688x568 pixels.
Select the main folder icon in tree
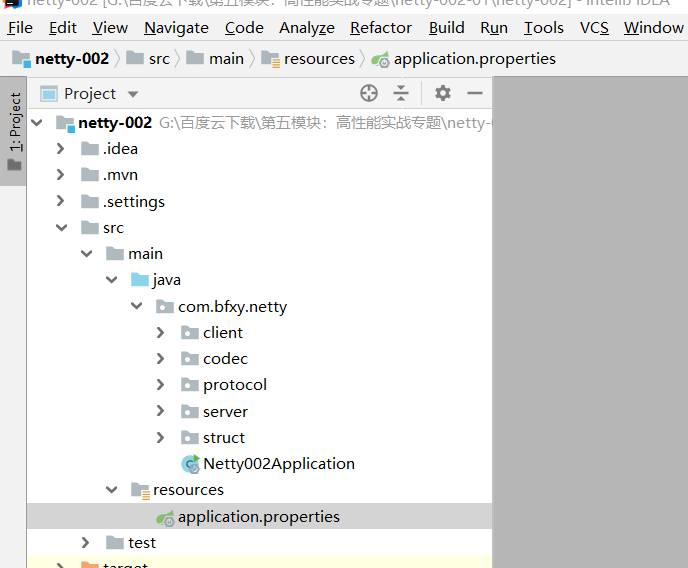click(115, 253)
